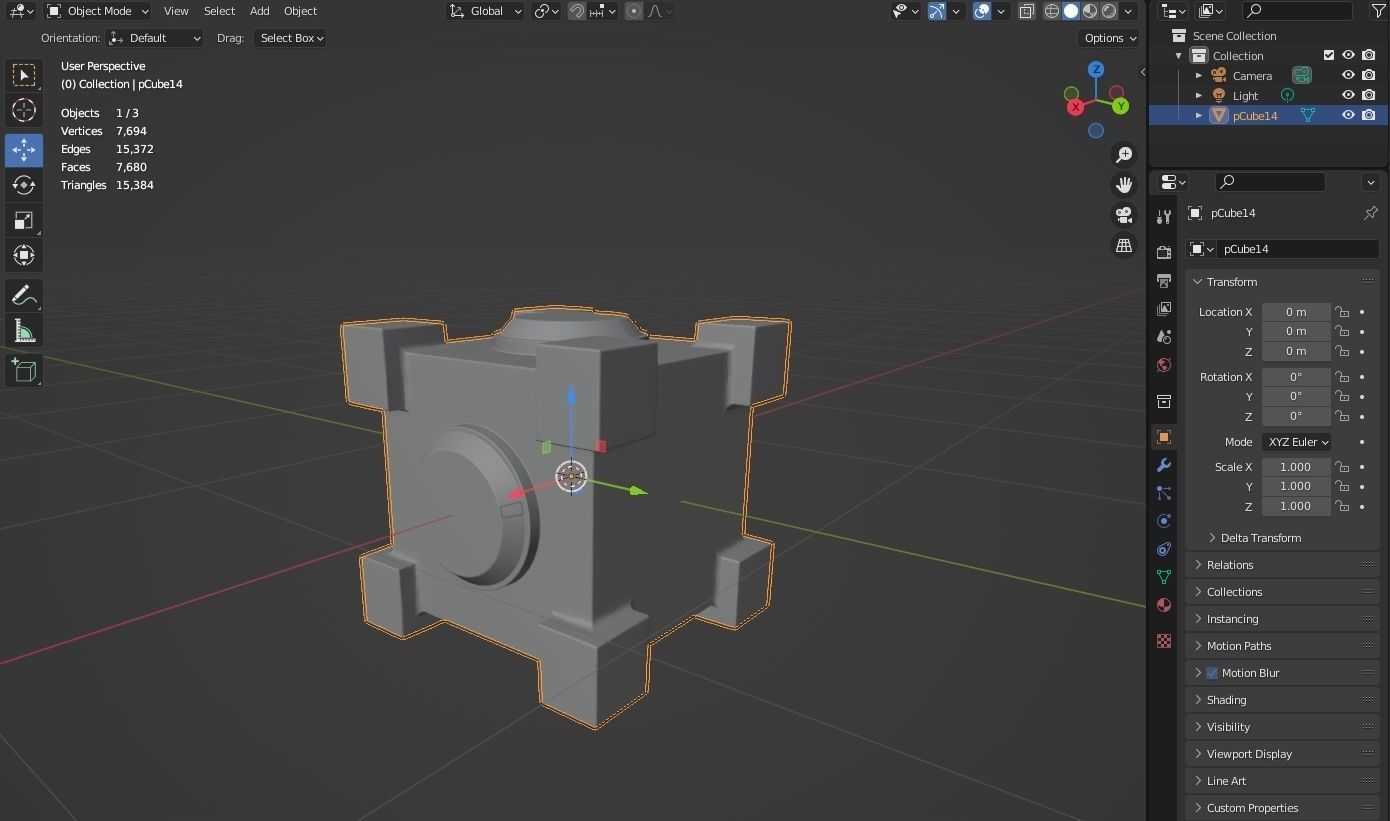Disable pCube14 in renders camera icon

tap(1369, 115)
